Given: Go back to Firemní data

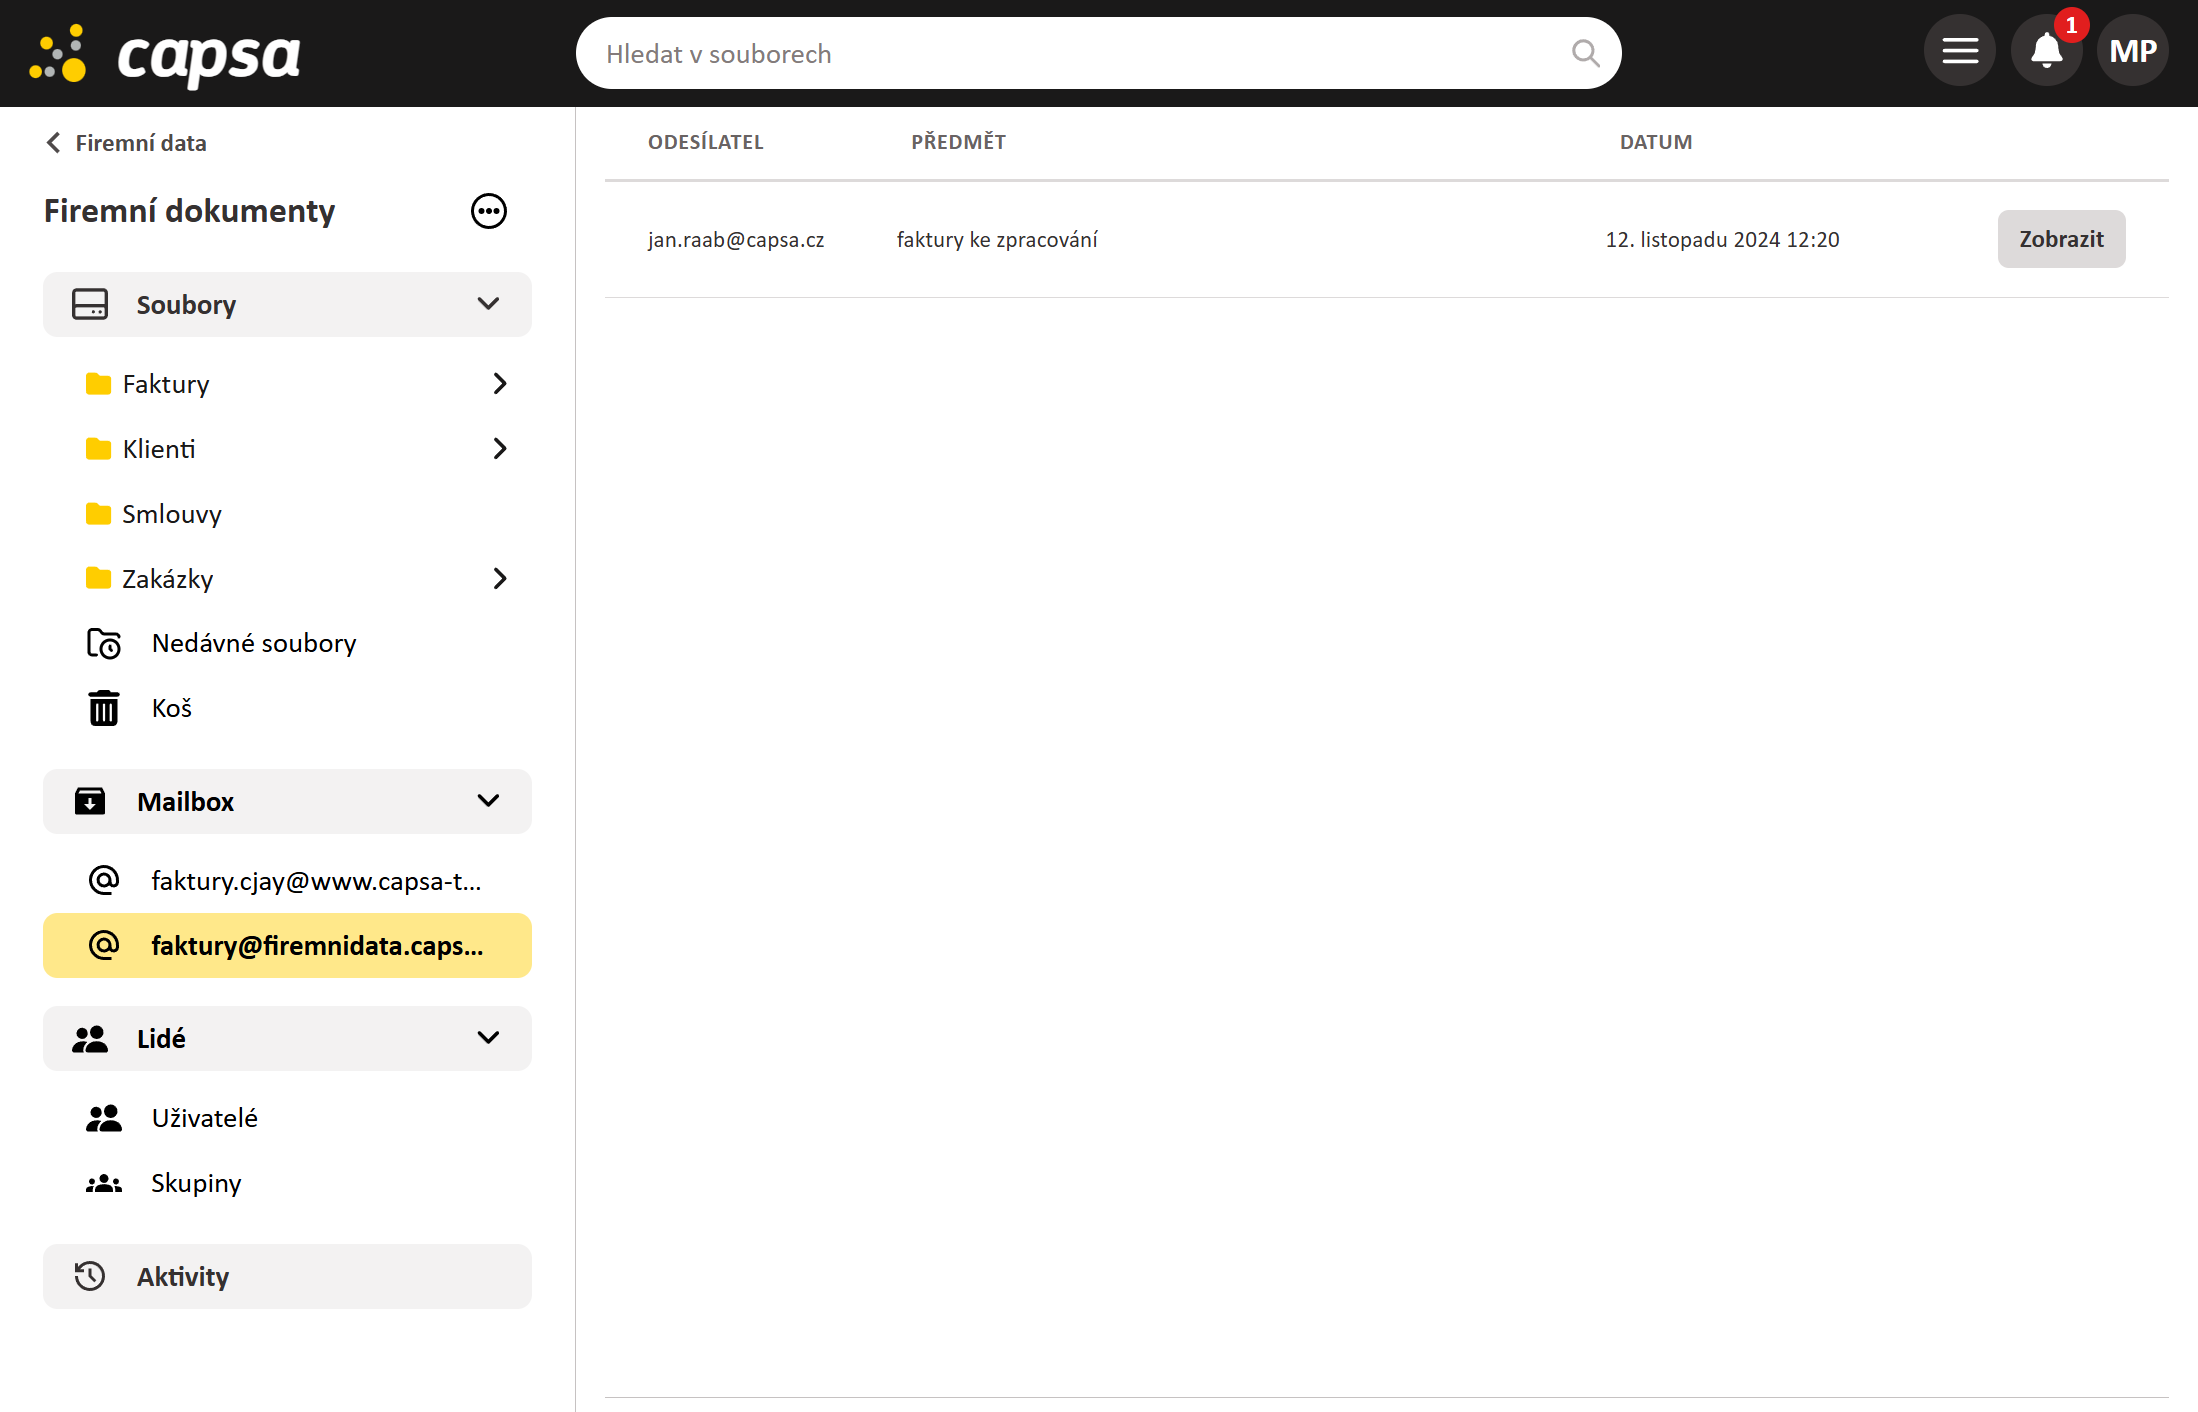Looking at the screenshot, I should (x=126, y=143).
